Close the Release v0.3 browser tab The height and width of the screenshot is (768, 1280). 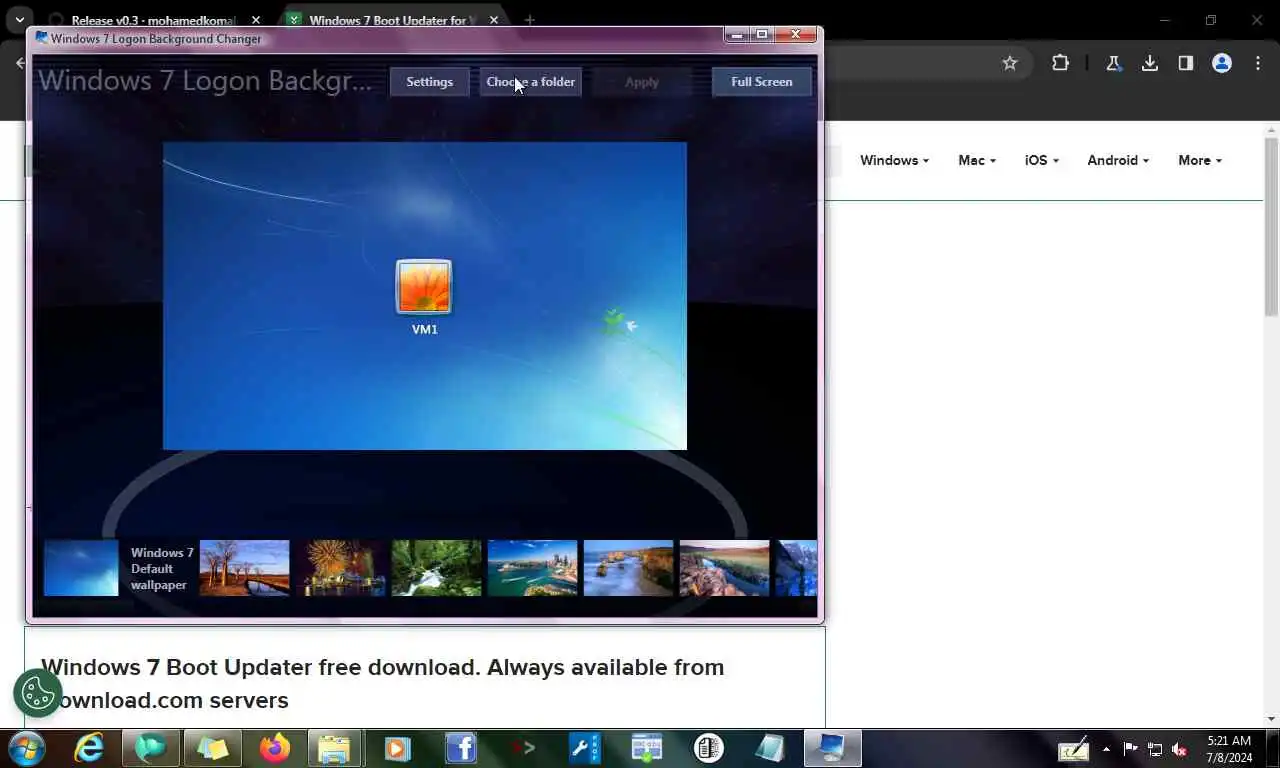click(255, 20)
